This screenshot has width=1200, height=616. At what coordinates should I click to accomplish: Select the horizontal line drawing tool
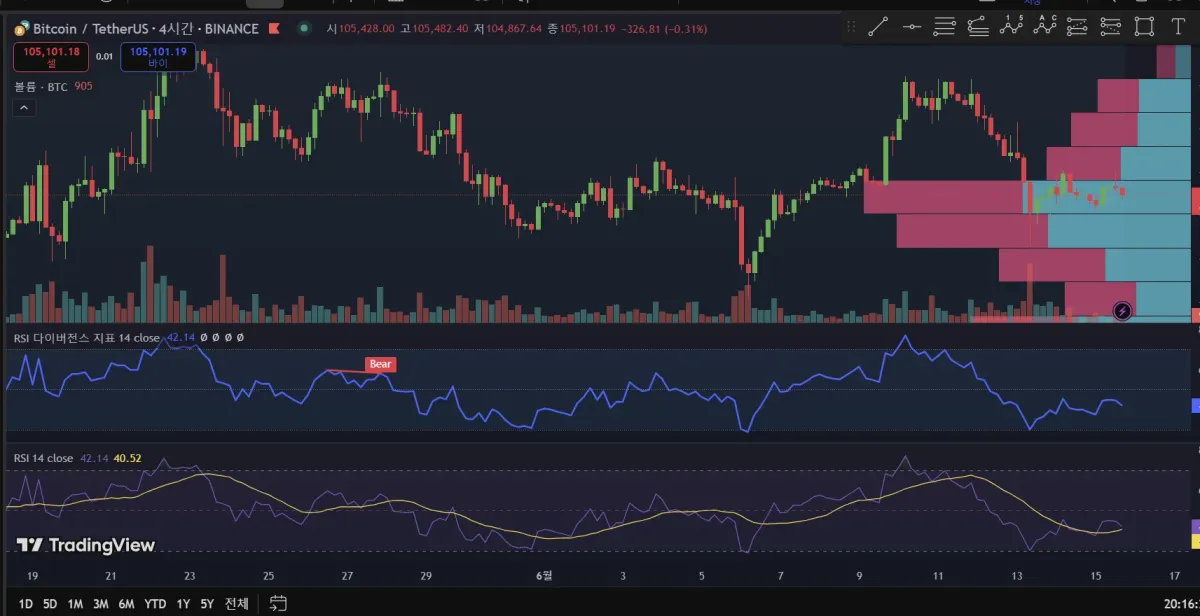point(911,27)
